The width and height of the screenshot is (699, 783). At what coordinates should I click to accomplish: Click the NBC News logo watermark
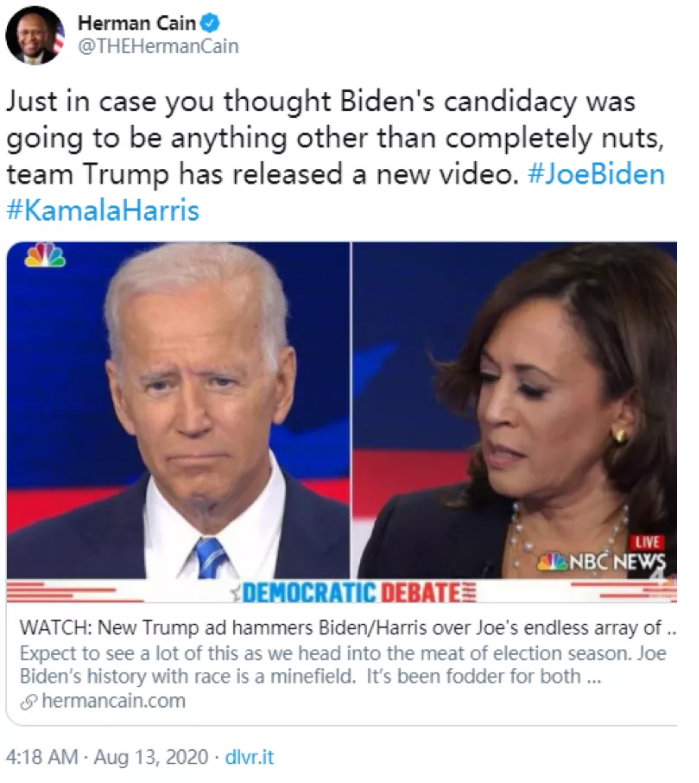pos(602,562)
